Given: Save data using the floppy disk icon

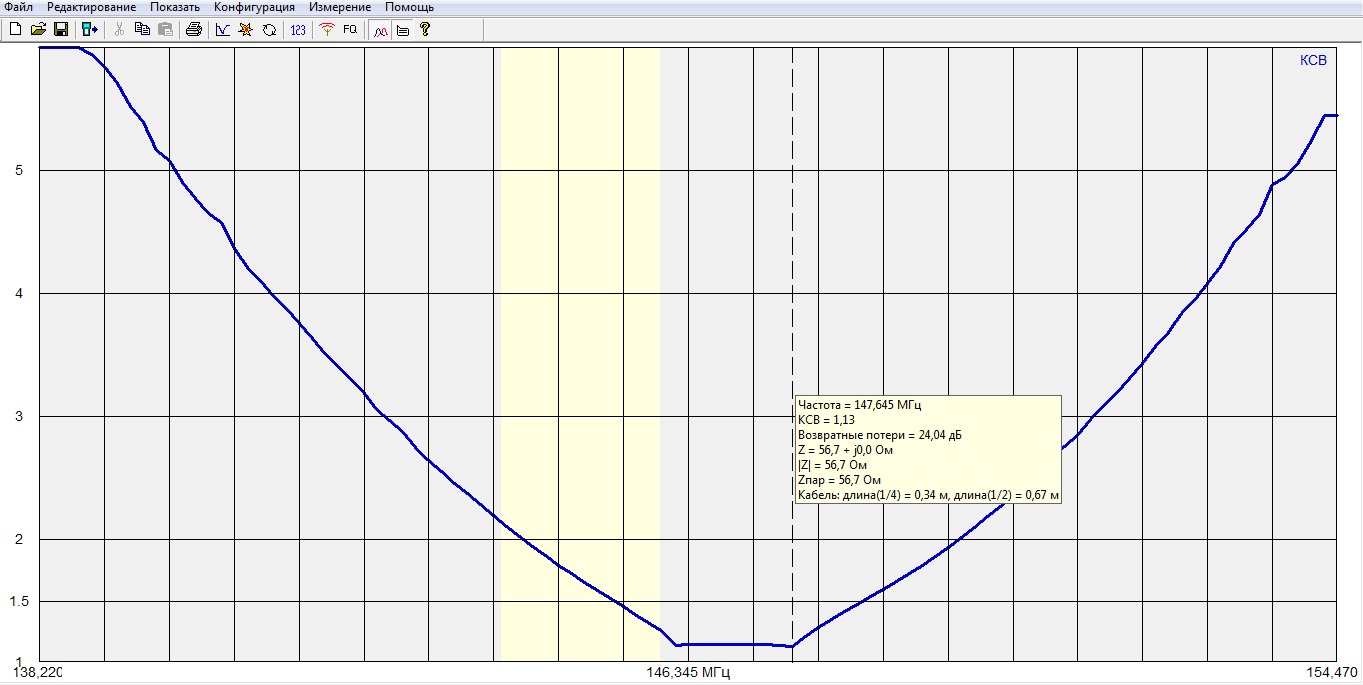Looking at the screenshot, I should point(60,30).
